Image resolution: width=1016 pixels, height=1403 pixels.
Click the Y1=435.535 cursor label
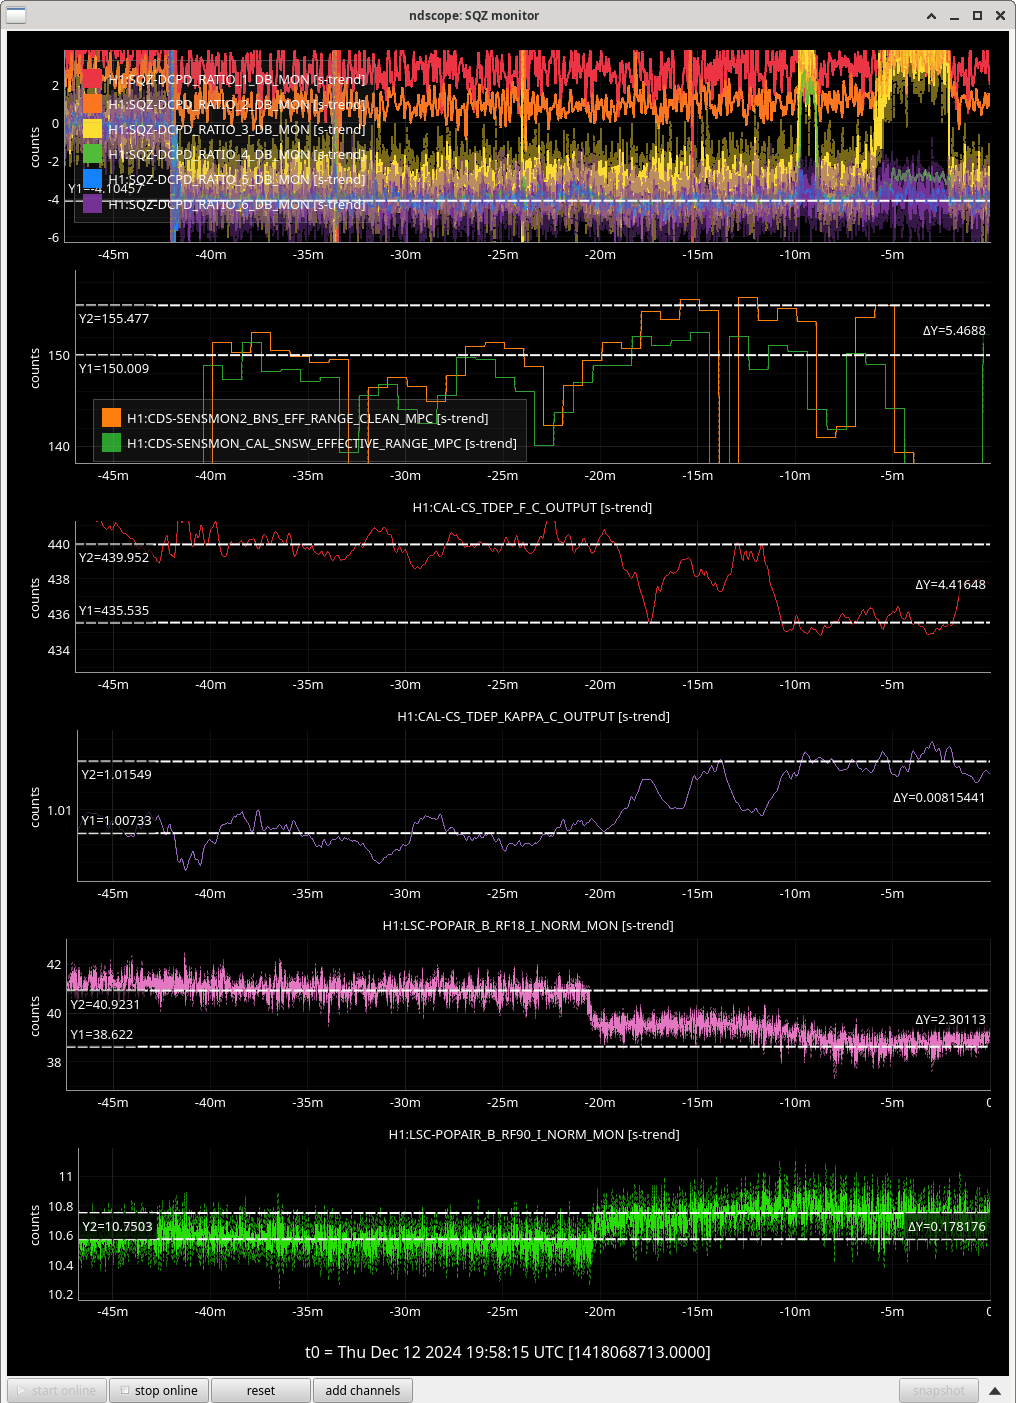114,611
